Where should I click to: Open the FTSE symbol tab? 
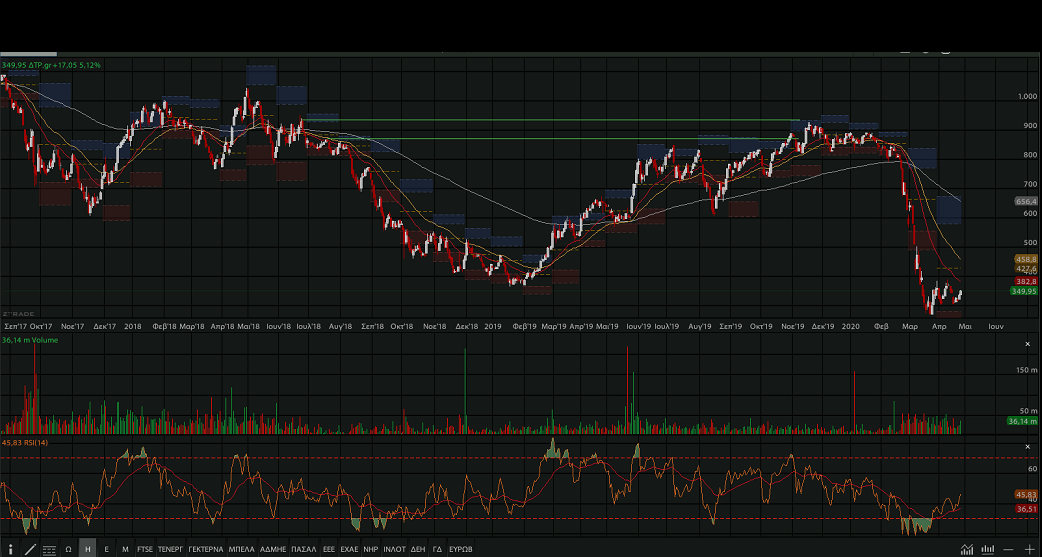145,549
